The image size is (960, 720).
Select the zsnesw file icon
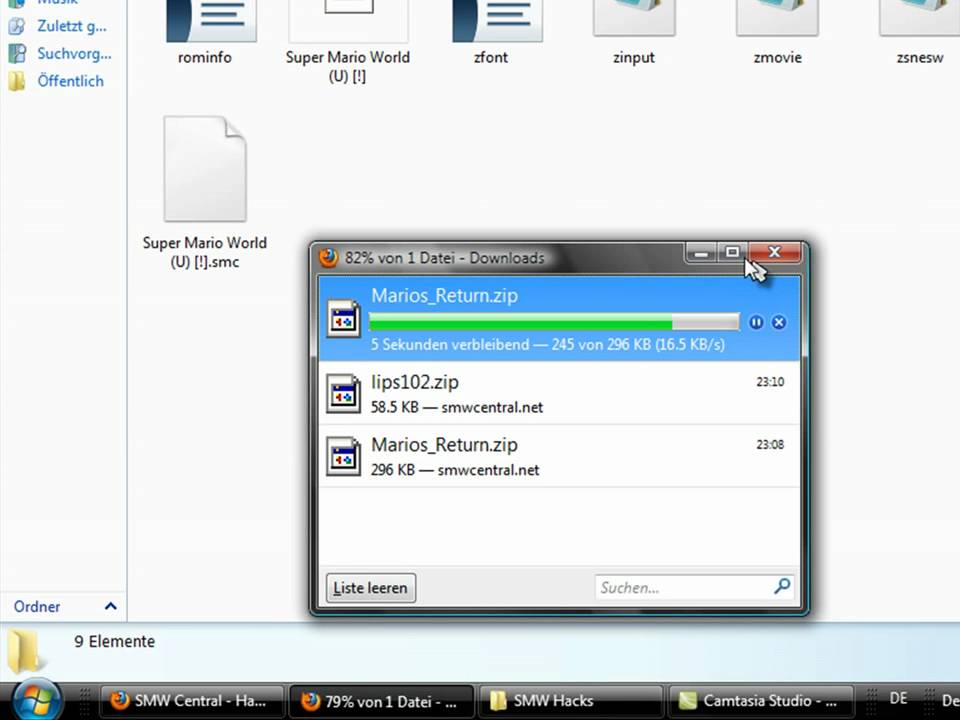920,18
